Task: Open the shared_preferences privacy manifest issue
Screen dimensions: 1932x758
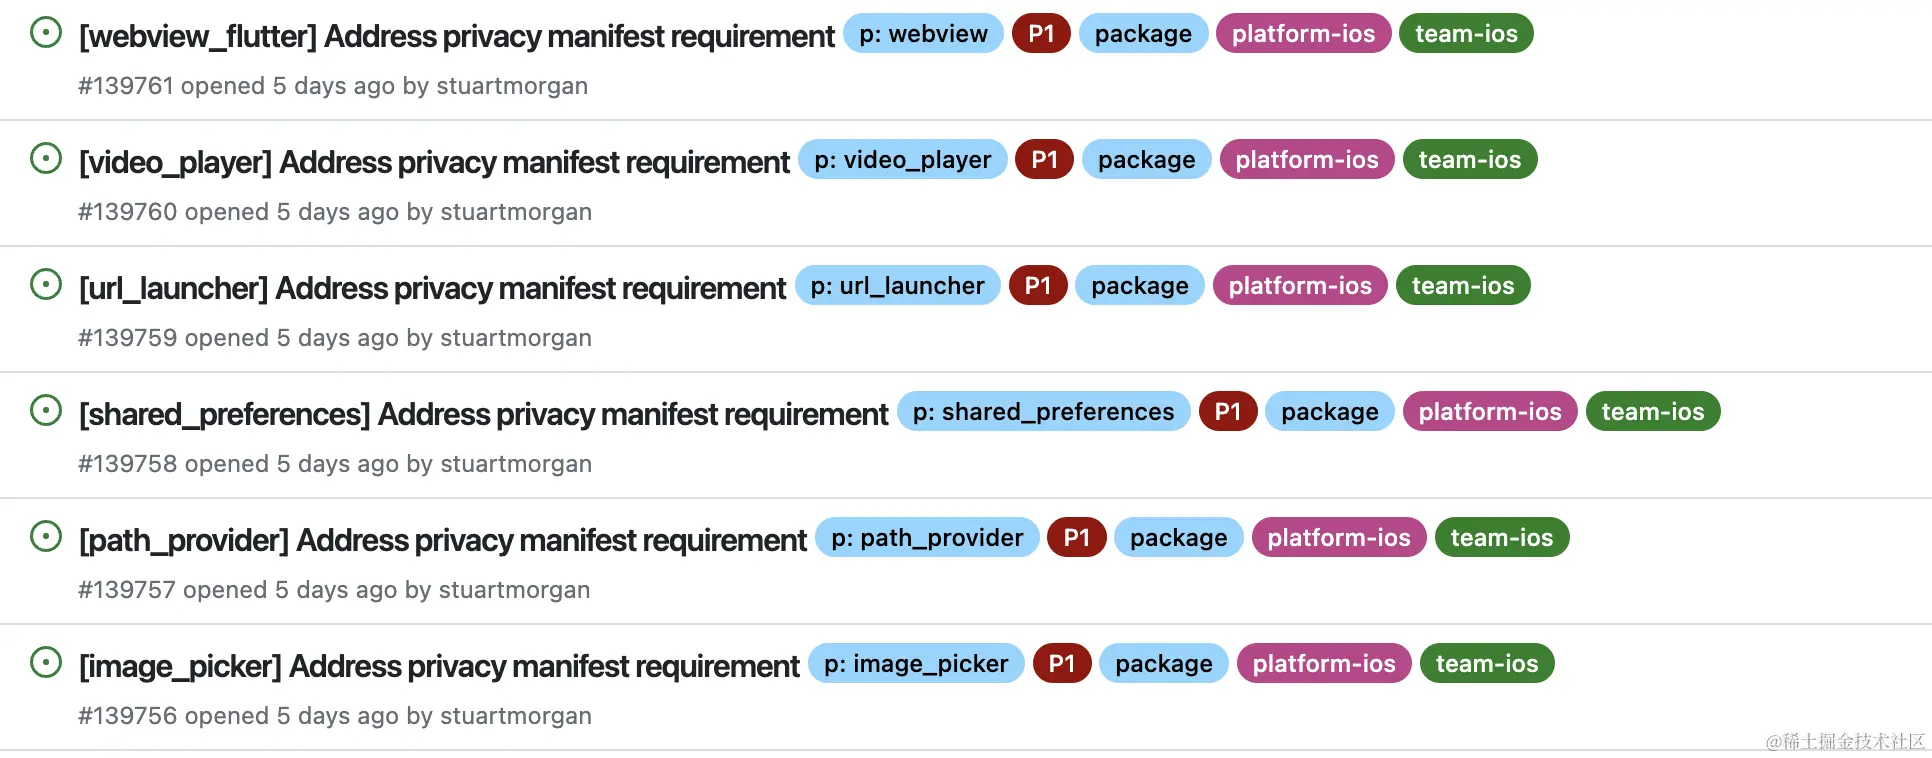Action: 483,414
